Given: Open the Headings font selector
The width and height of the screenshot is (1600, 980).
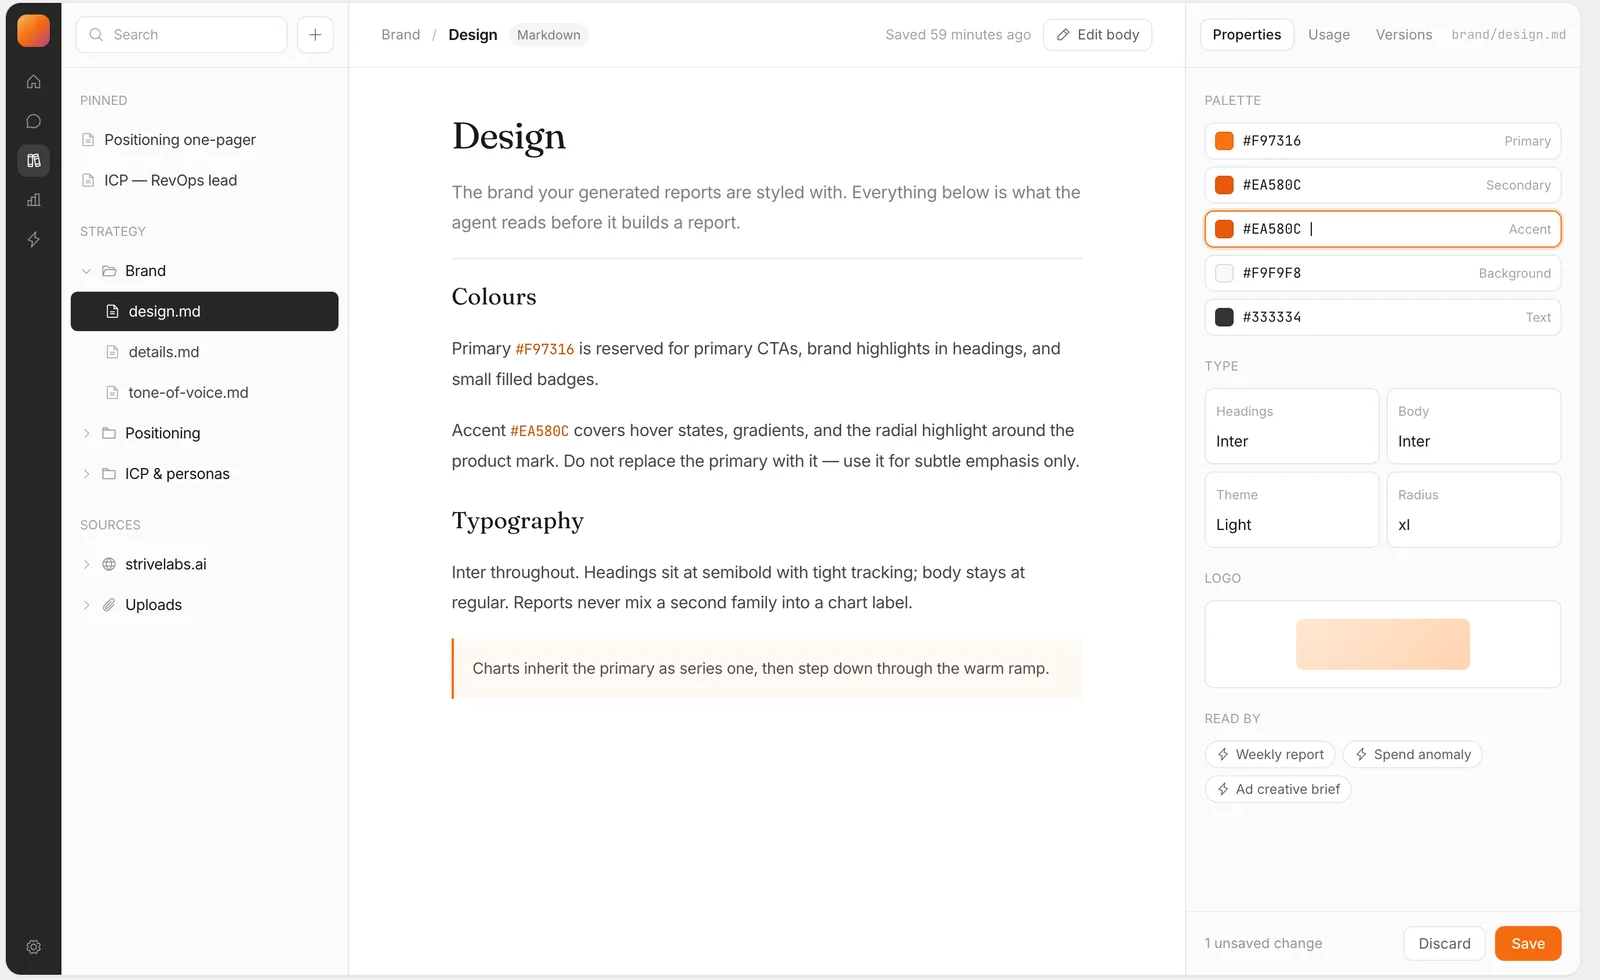Looking at the screenshot, I should [1291, 426].
